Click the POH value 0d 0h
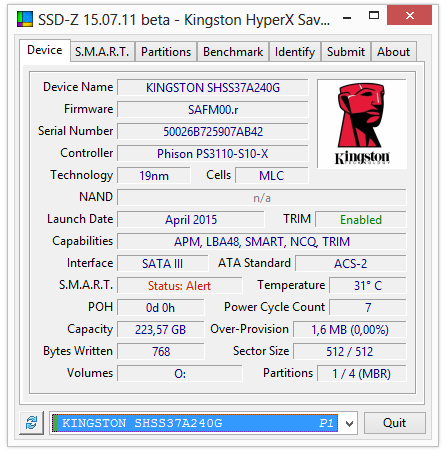The image size is (448, 454). tap(160, 308)
